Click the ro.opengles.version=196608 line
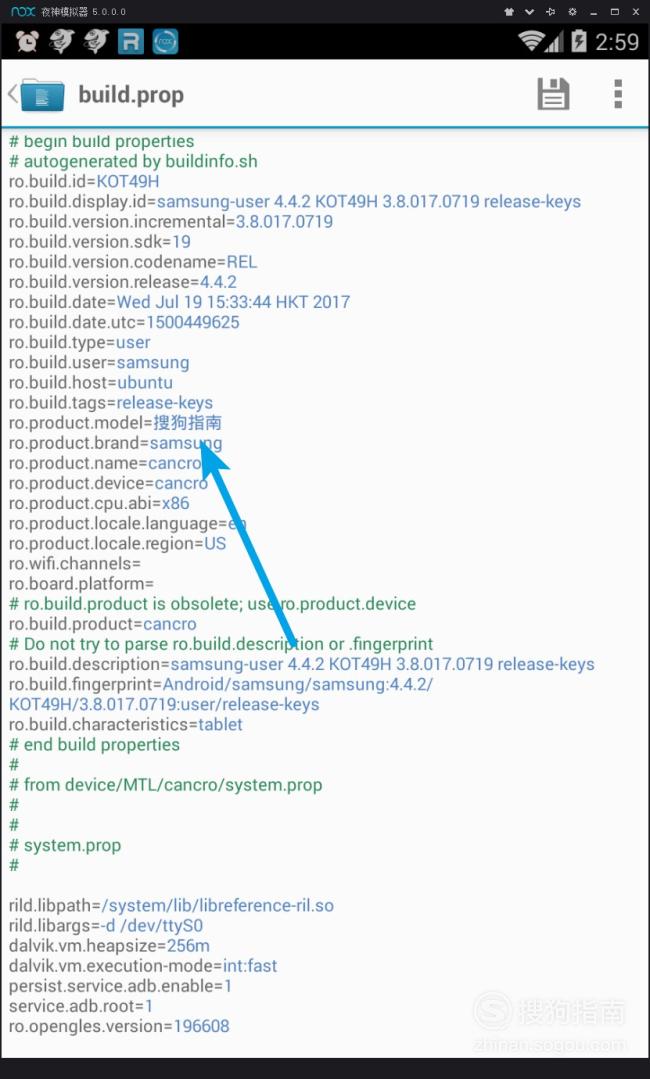 (119, 1026)
